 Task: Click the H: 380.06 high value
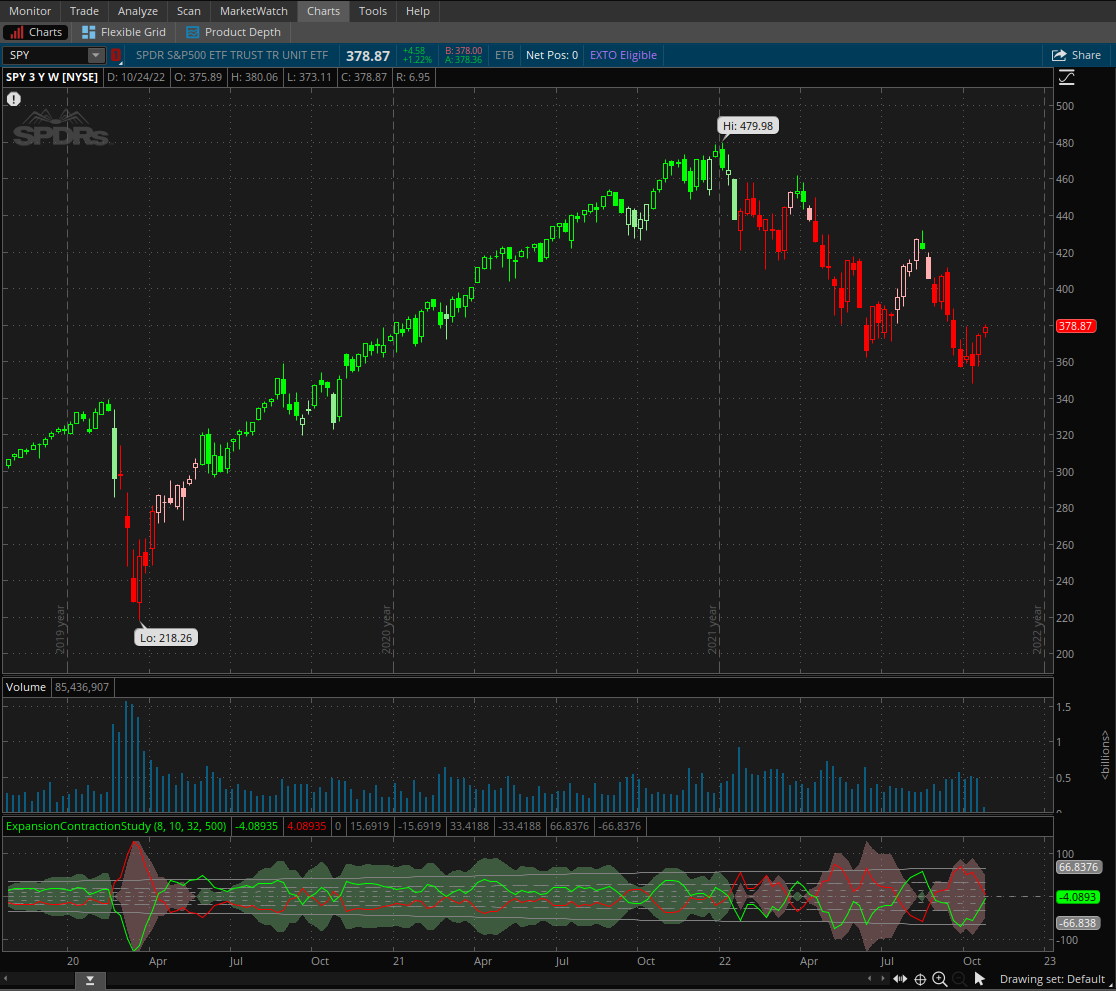254,77
